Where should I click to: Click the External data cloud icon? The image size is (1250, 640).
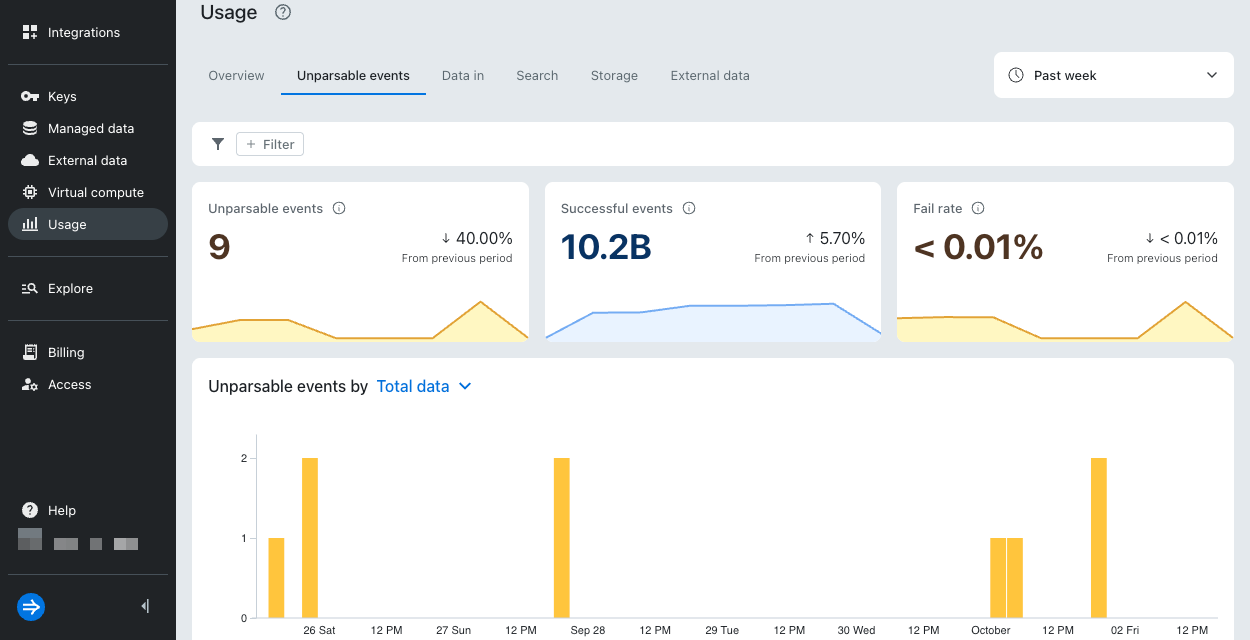point(30,161)
